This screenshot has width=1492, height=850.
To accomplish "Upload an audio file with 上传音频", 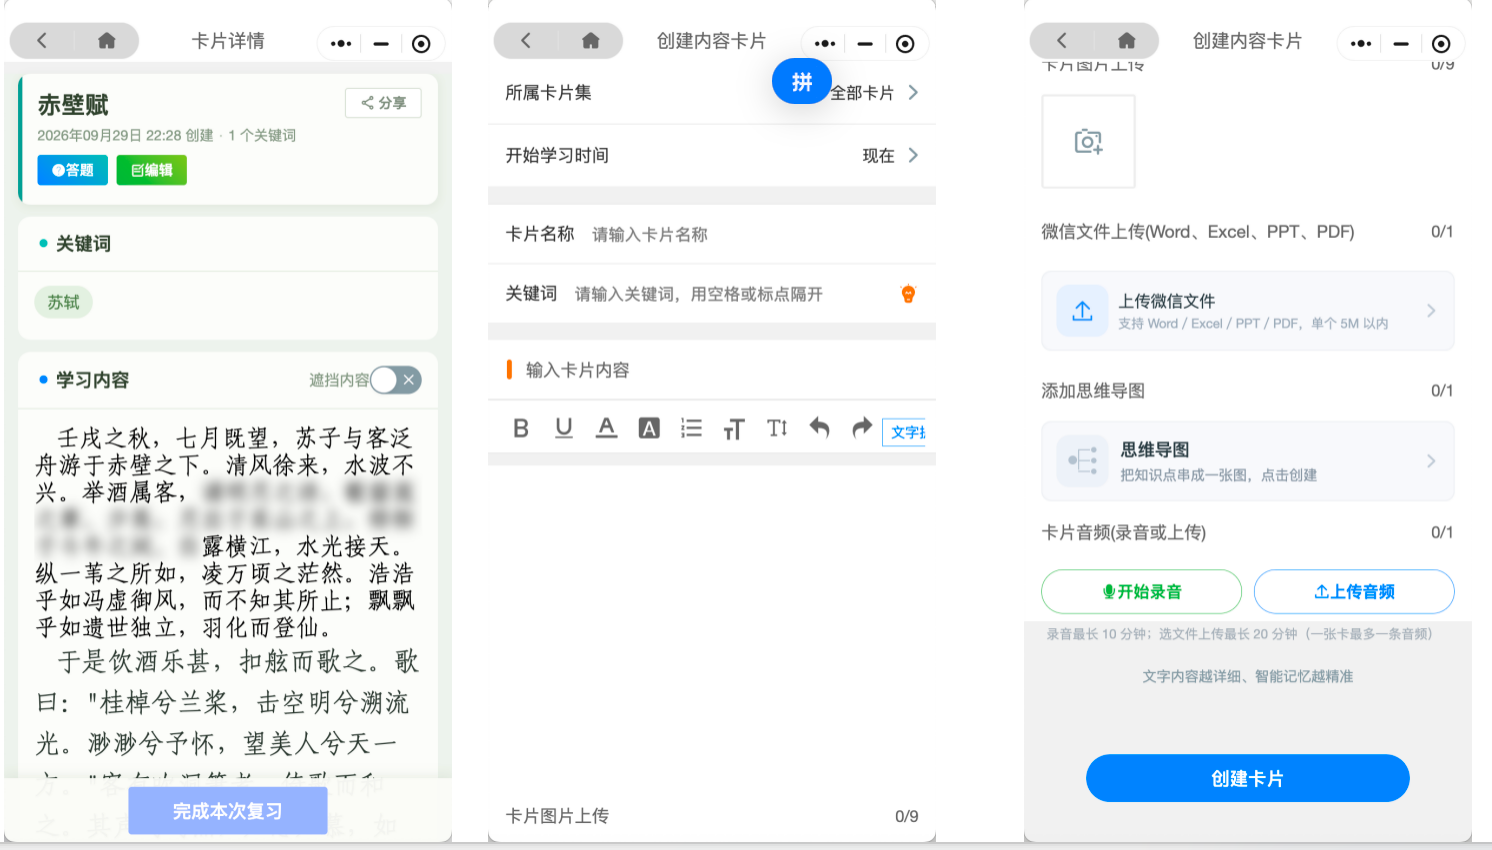I will pyautogui.click(x=1354, y=592).
